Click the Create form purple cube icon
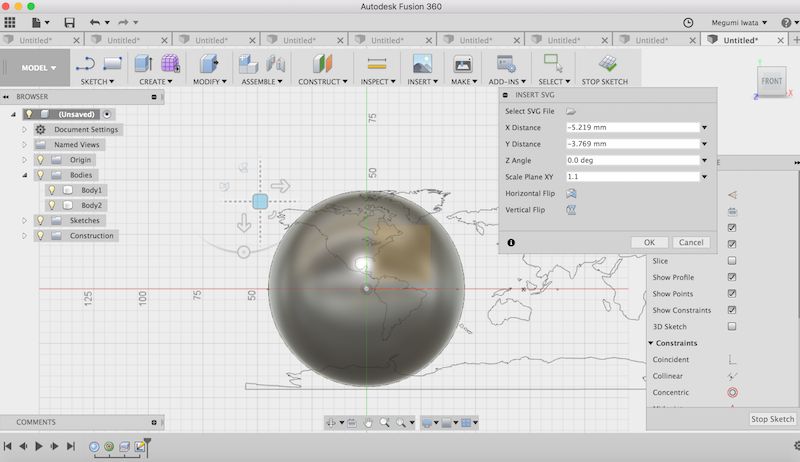 (x=170, y=64)
